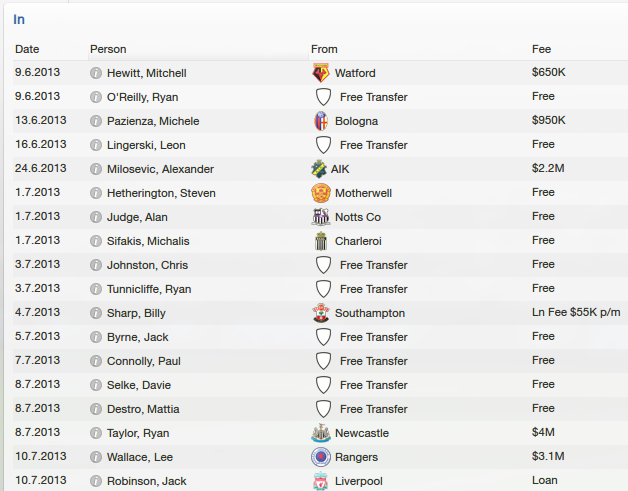Select the Wallace, Lee transfer row

pos(320,457)
